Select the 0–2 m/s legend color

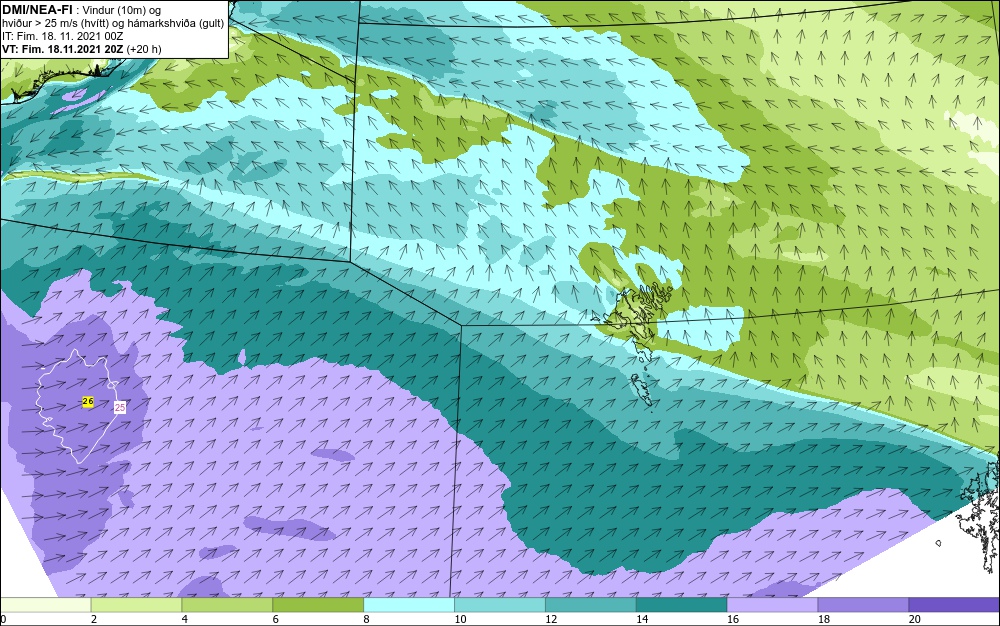point(46,605)
